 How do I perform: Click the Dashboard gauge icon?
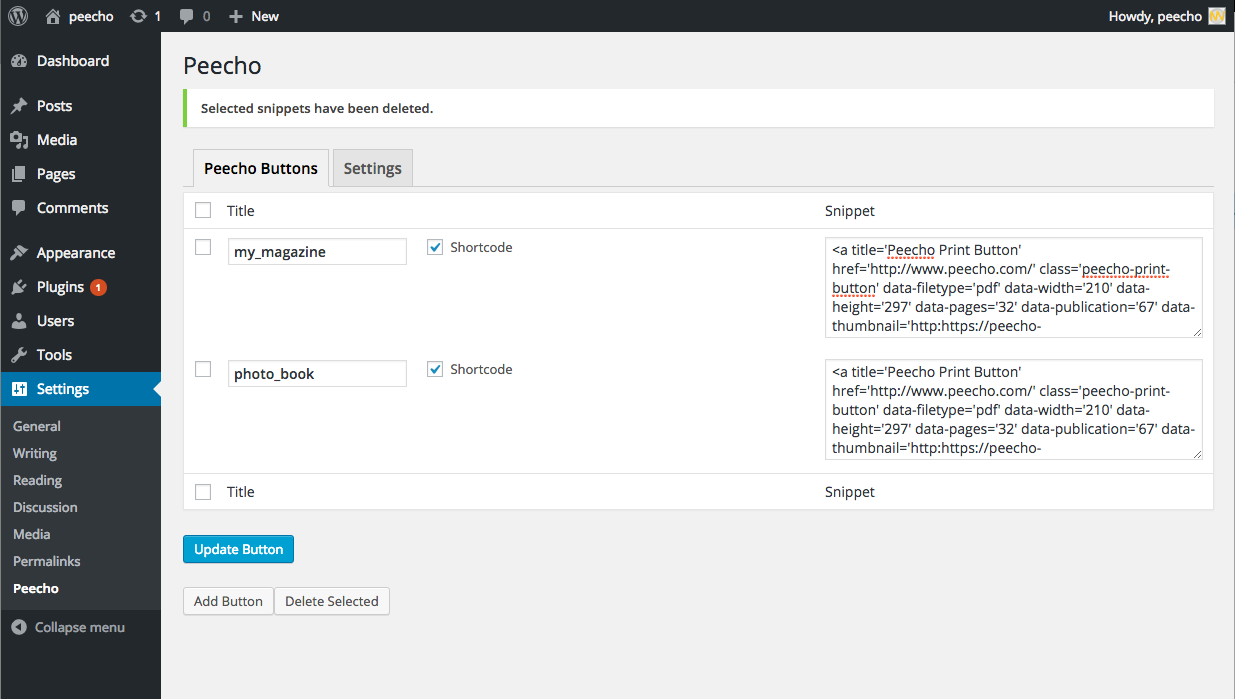tap(19, 61)
